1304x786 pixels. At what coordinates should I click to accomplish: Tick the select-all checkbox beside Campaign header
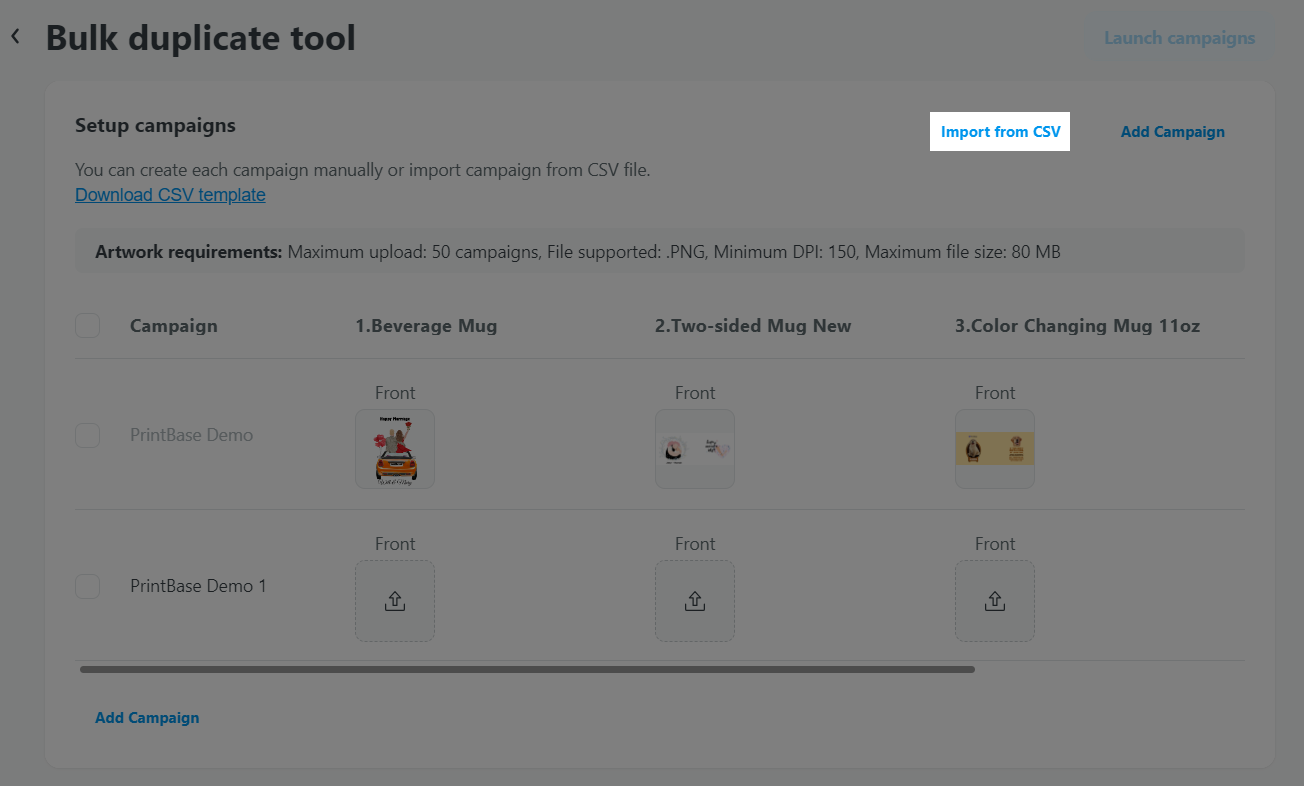(x=88, y=326)
